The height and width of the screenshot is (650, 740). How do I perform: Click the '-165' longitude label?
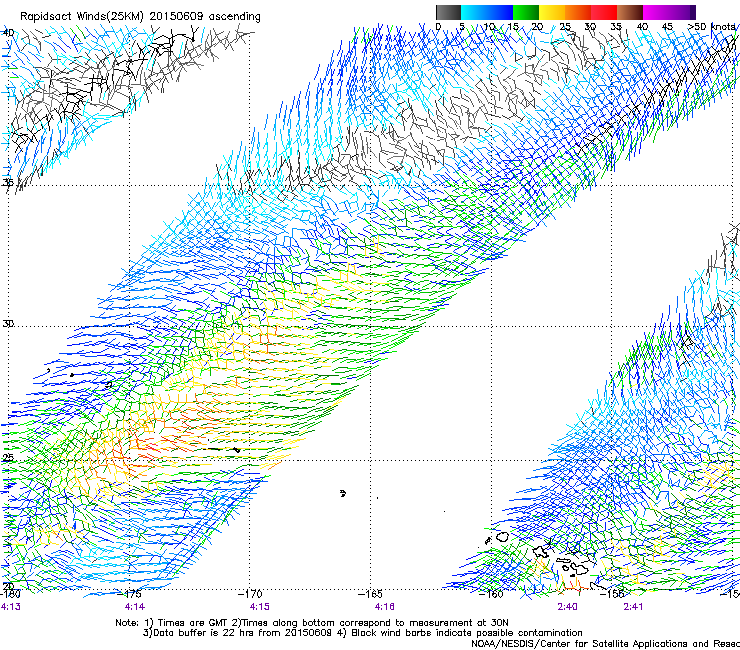371,594
